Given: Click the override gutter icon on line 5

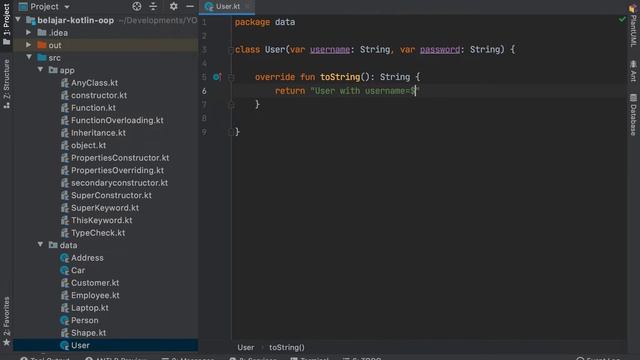Looking at the screenshot, I should click(x=217, y=77).
